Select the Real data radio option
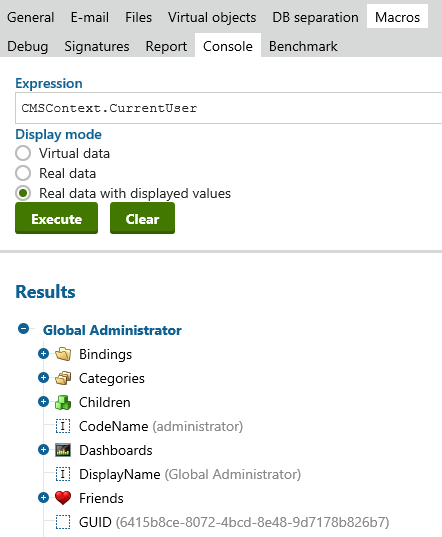Screen dimensions: 442x537 [23, 173]
